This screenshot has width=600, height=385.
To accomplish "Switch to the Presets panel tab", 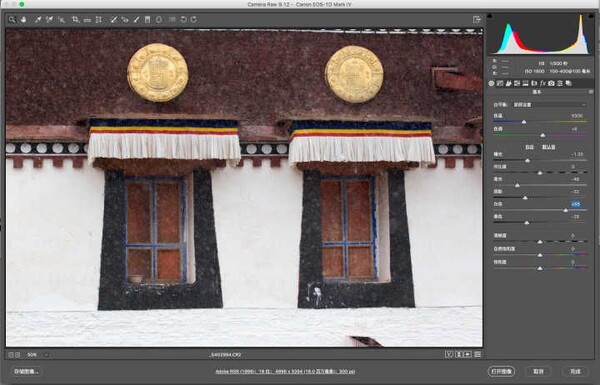I will 560,83.
